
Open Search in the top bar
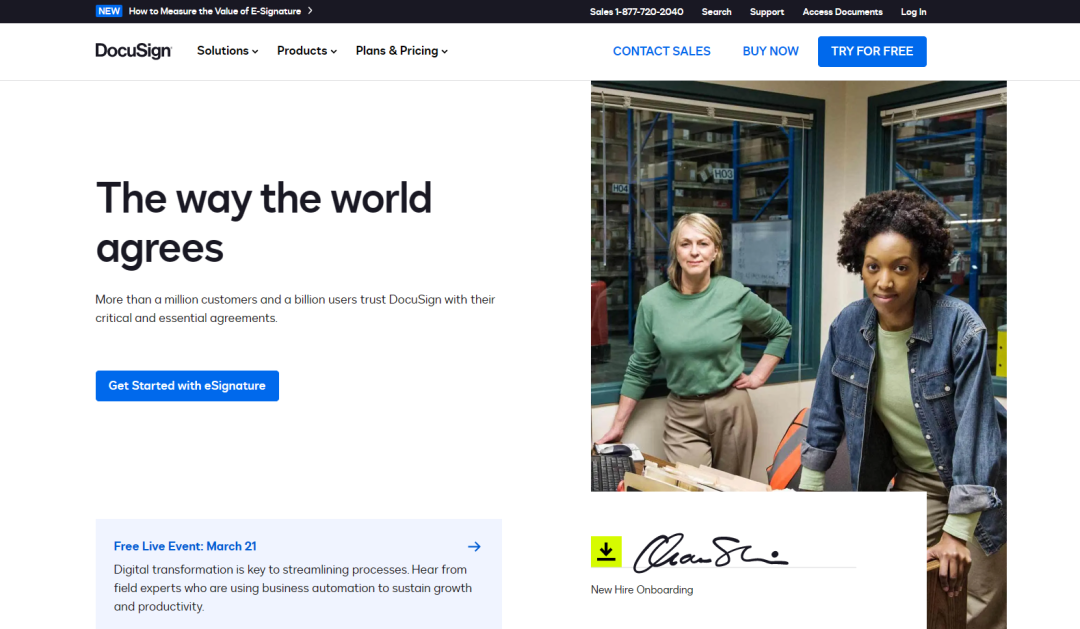tap(716, 12)
